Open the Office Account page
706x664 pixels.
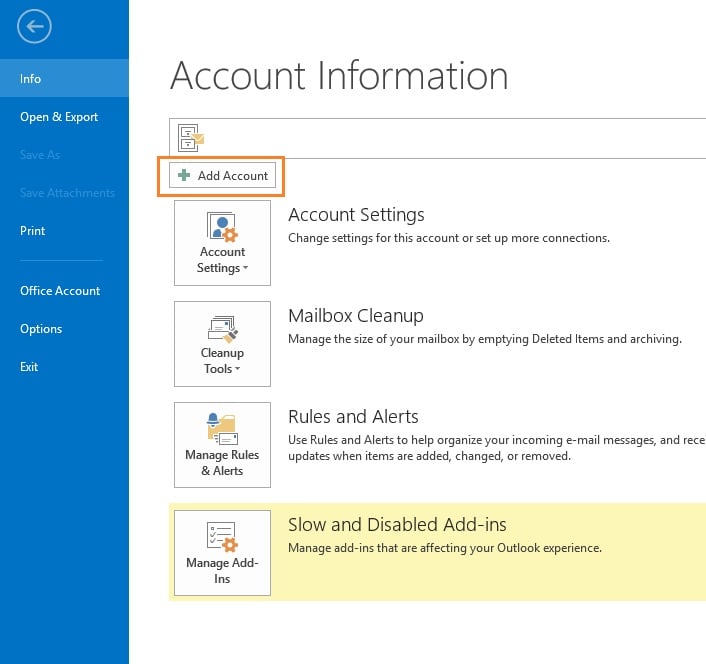coord(64,290)
